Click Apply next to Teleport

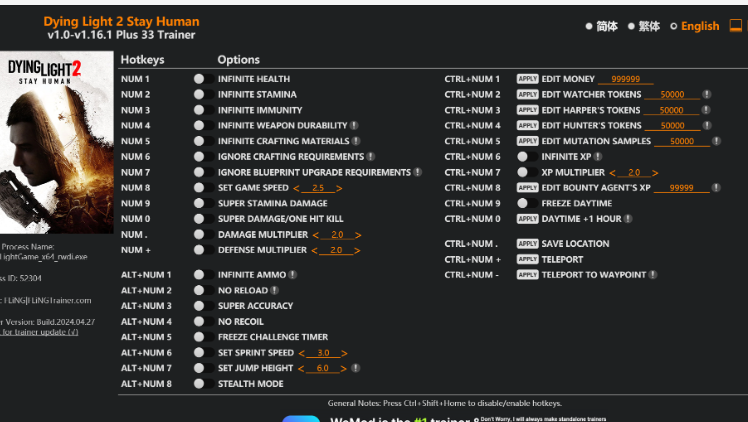pos(528,259)
